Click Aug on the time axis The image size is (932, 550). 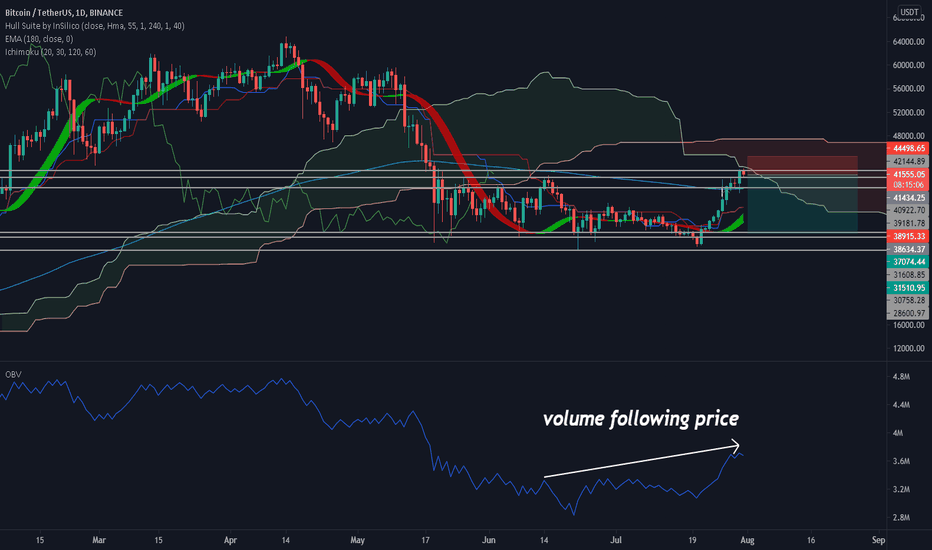(x=747, y=540)
